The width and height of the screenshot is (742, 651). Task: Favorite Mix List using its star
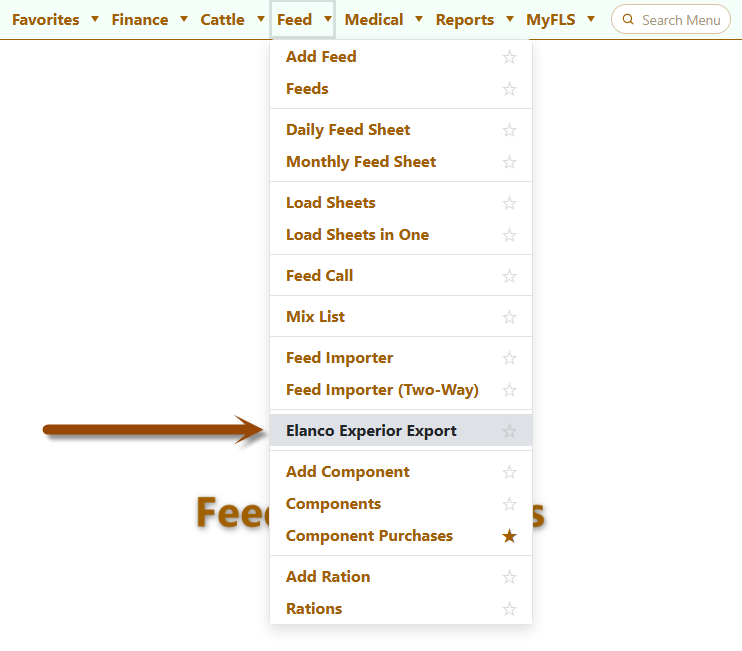tap(509, 317)
